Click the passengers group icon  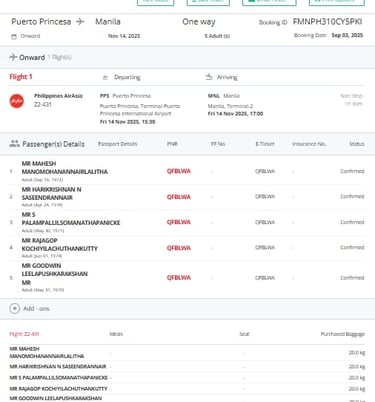coord(14,144)
